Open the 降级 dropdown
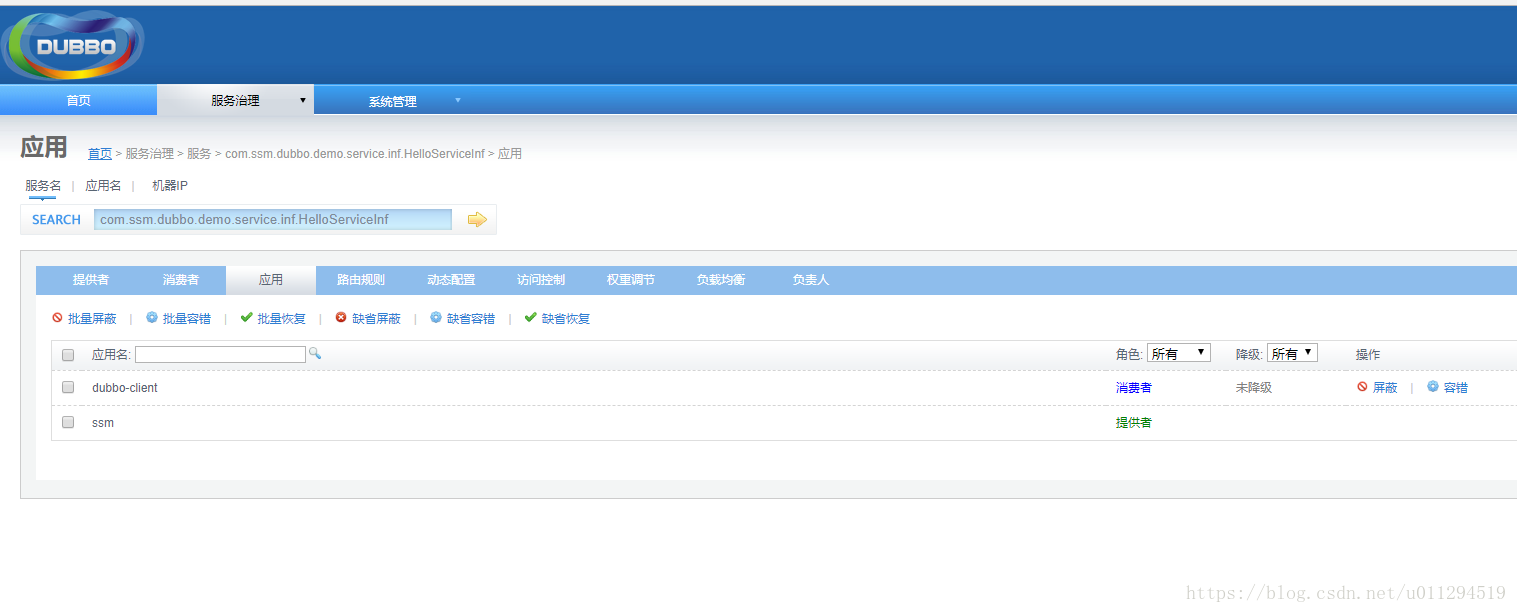The height and width of the screenshot is (613, 1517). pyautogui.click(x=1292, y=353)
